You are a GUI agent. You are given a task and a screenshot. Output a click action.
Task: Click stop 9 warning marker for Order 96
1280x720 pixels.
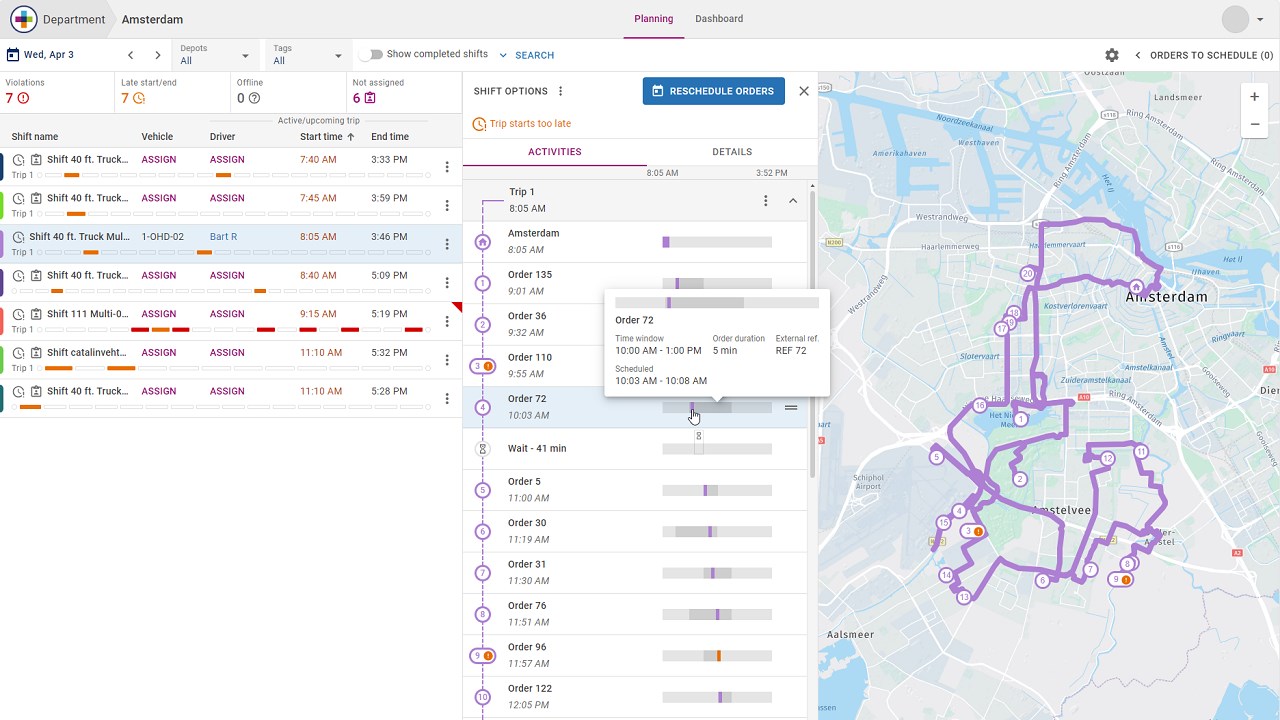[483, 656]
